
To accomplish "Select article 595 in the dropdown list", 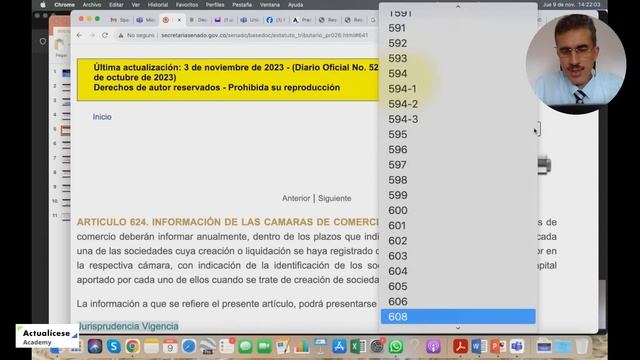I will (458, 134).
